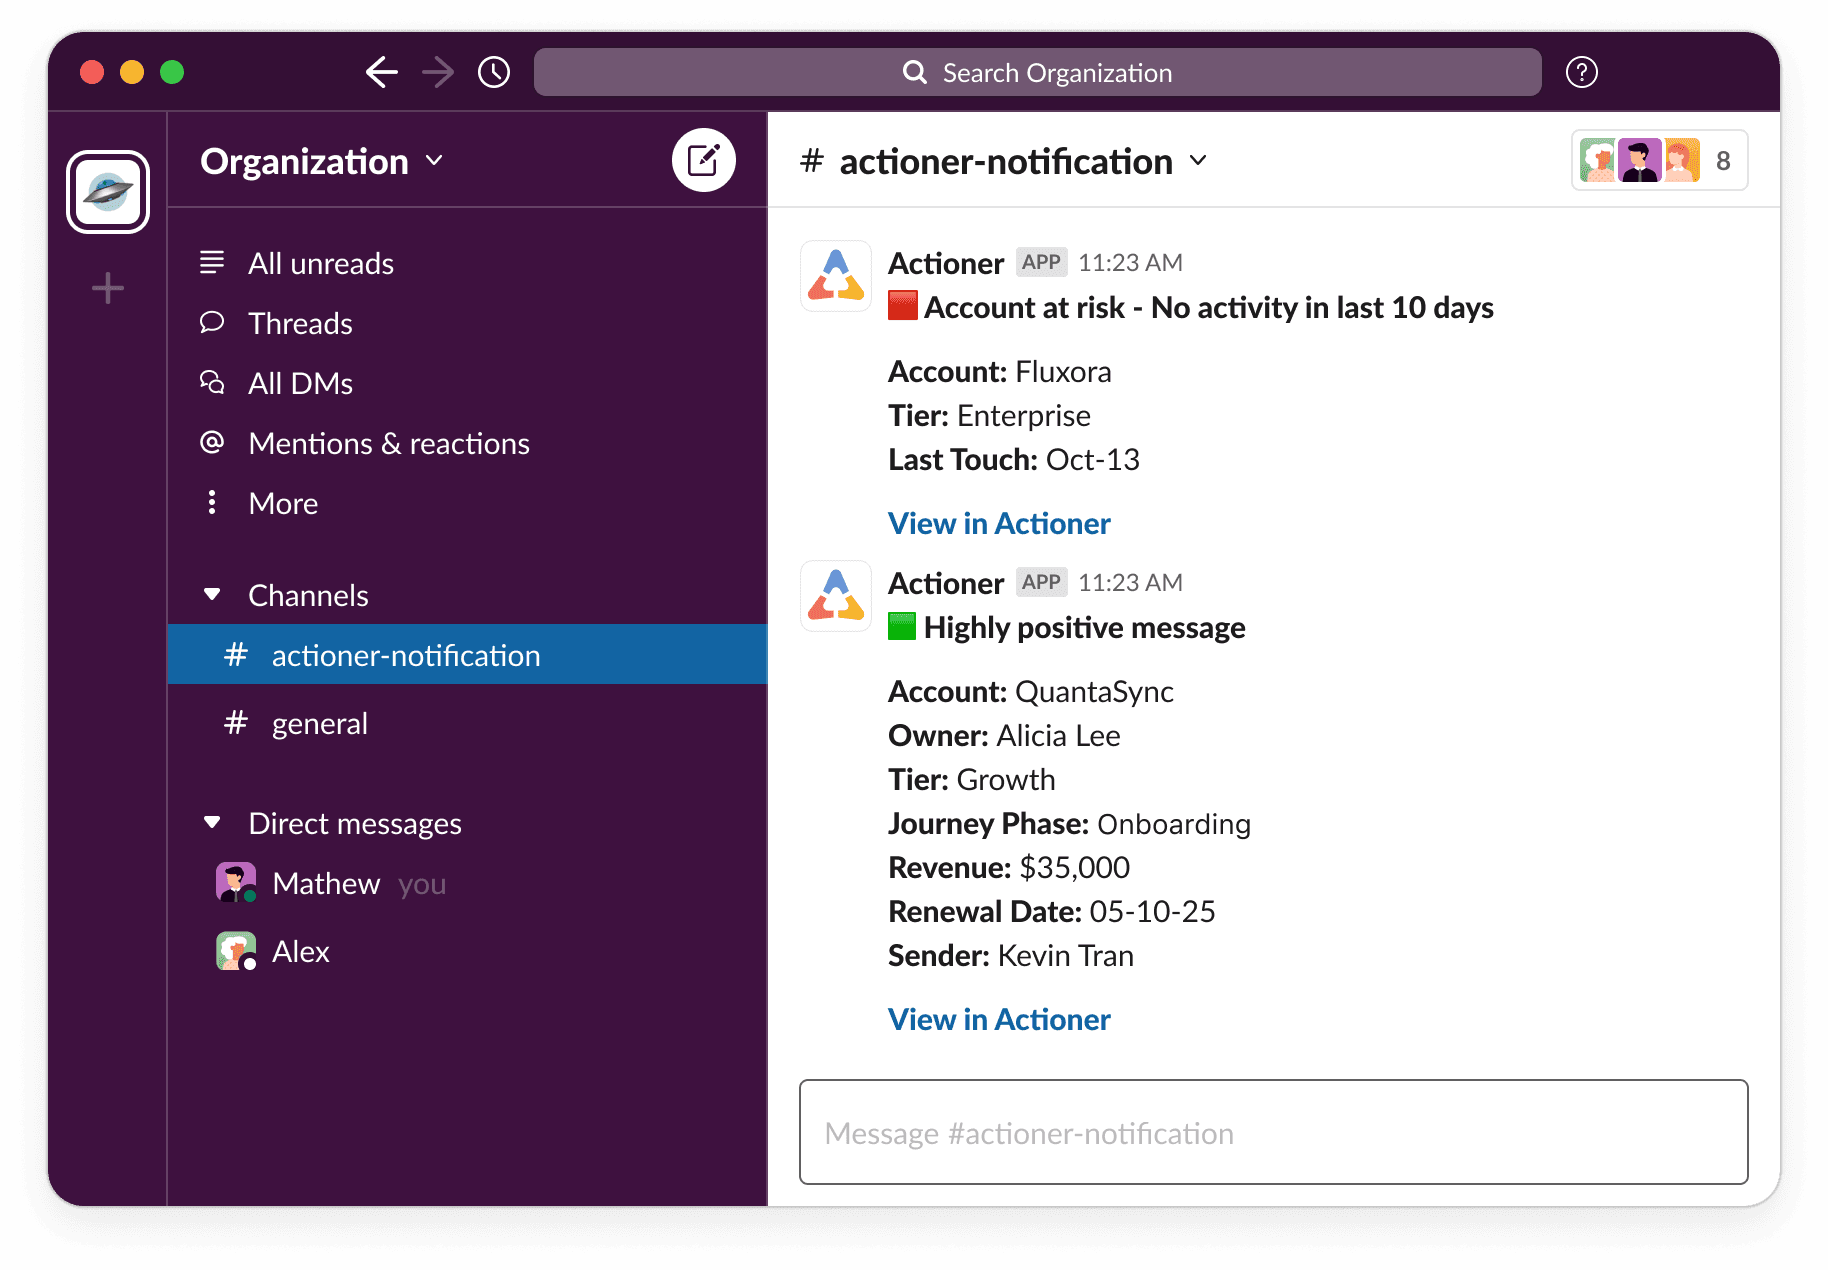Viewport: 1828px width, 1270px height.
Task: Click the plus icon to add a workspace
Action: point(106,288)
